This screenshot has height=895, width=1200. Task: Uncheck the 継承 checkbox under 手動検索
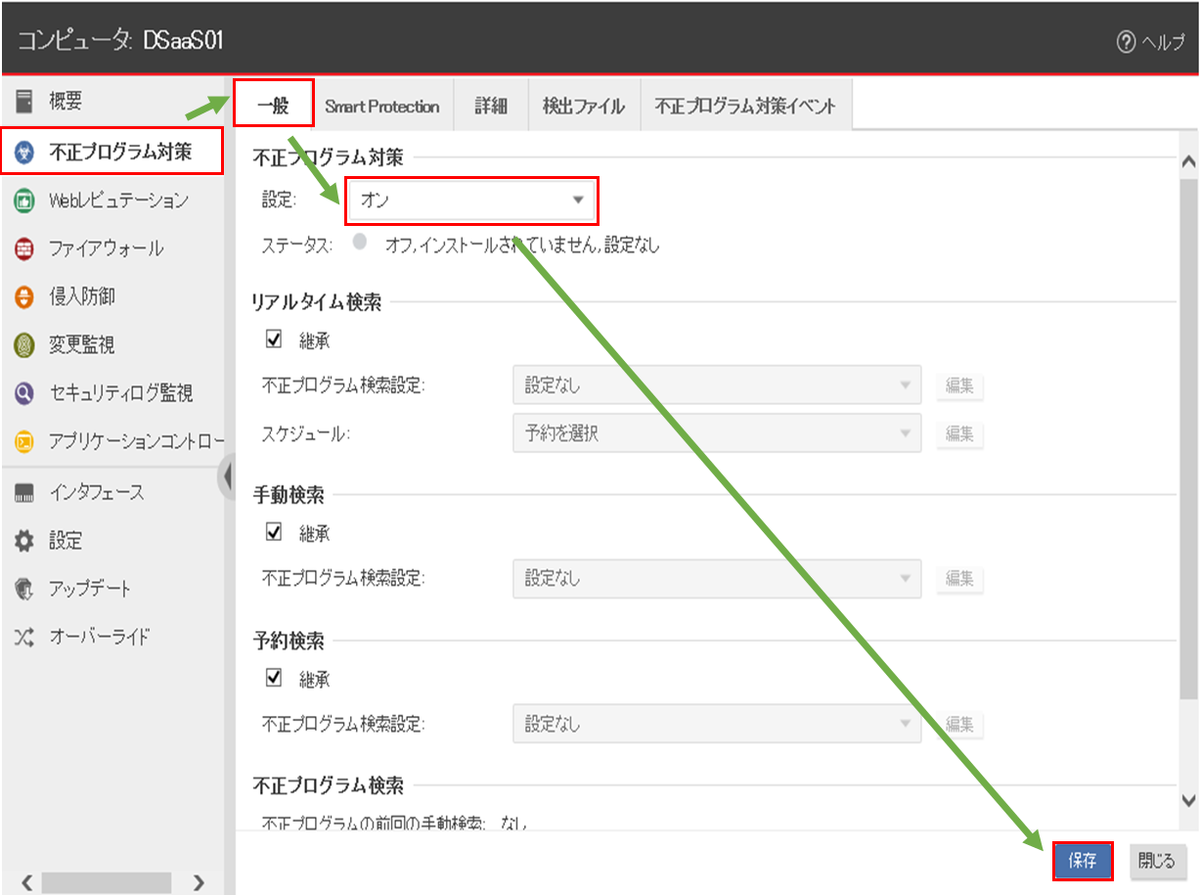(x=275, y=533)
